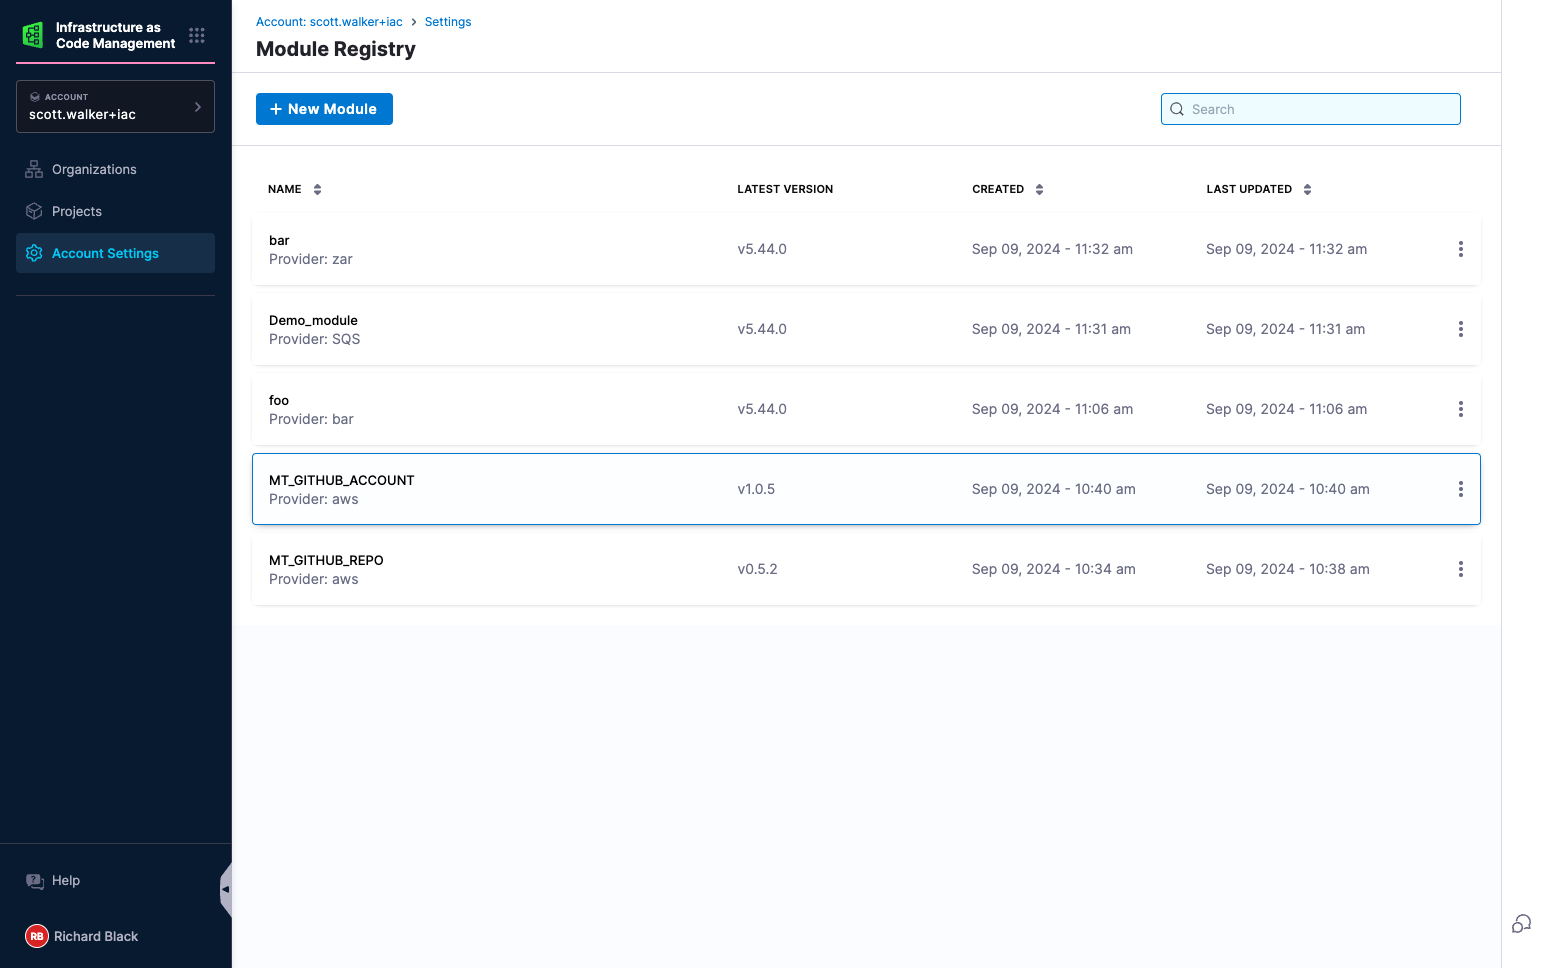
Task: Open Projects in the sidebar
Action: [115, 211]
